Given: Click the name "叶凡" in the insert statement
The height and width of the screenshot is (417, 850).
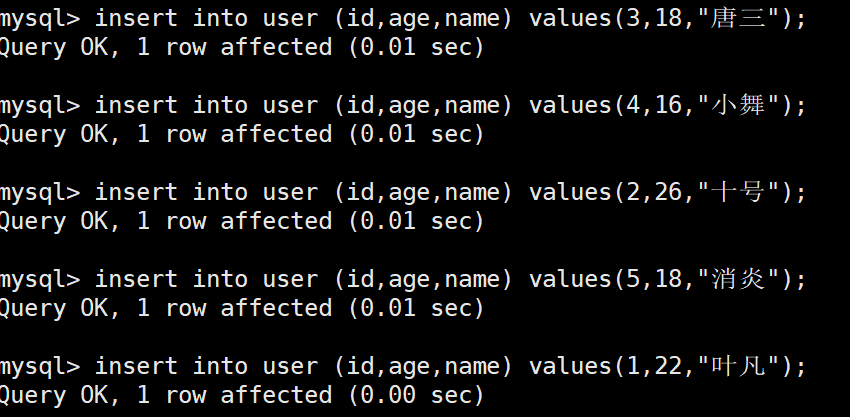Looking at the screenshot, I should [738, 367].
